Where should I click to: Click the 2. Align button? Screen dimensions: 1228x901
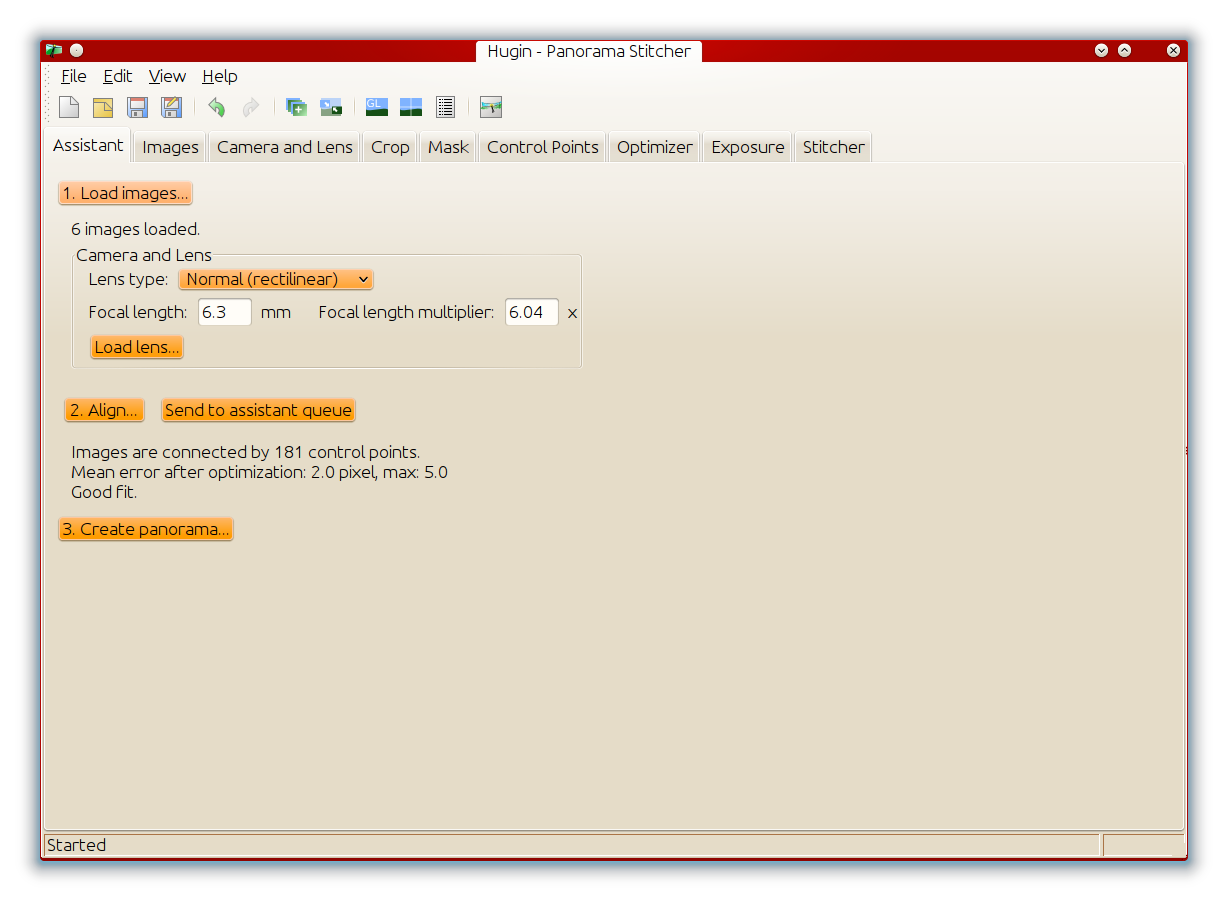[104, 410]
